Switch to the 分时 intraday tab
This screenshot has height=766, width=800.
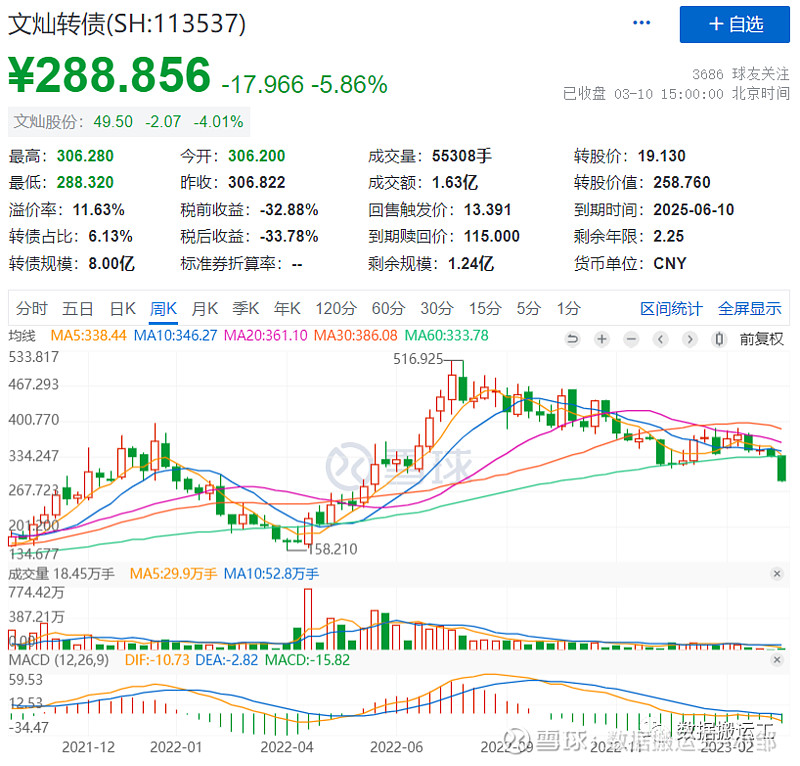coord(31,308)
